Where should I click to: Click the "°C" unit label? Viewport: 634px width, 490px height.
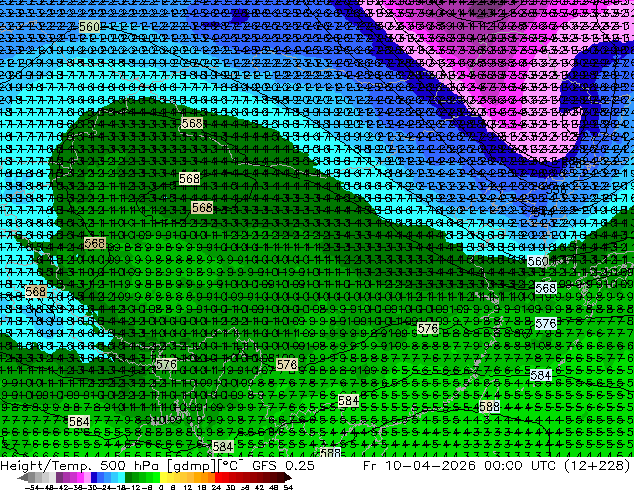[232, 465]
